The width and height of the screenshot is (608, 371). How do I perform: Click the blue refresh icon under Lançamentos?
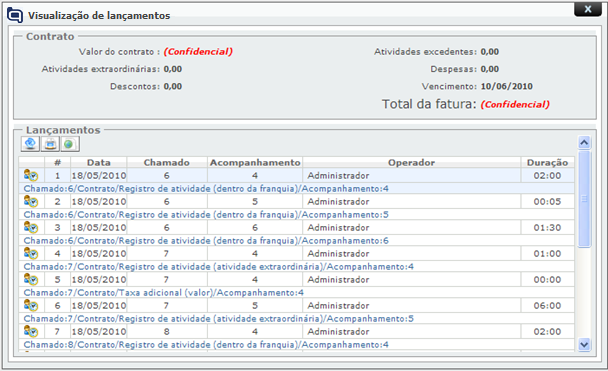[x=30, y=144]
